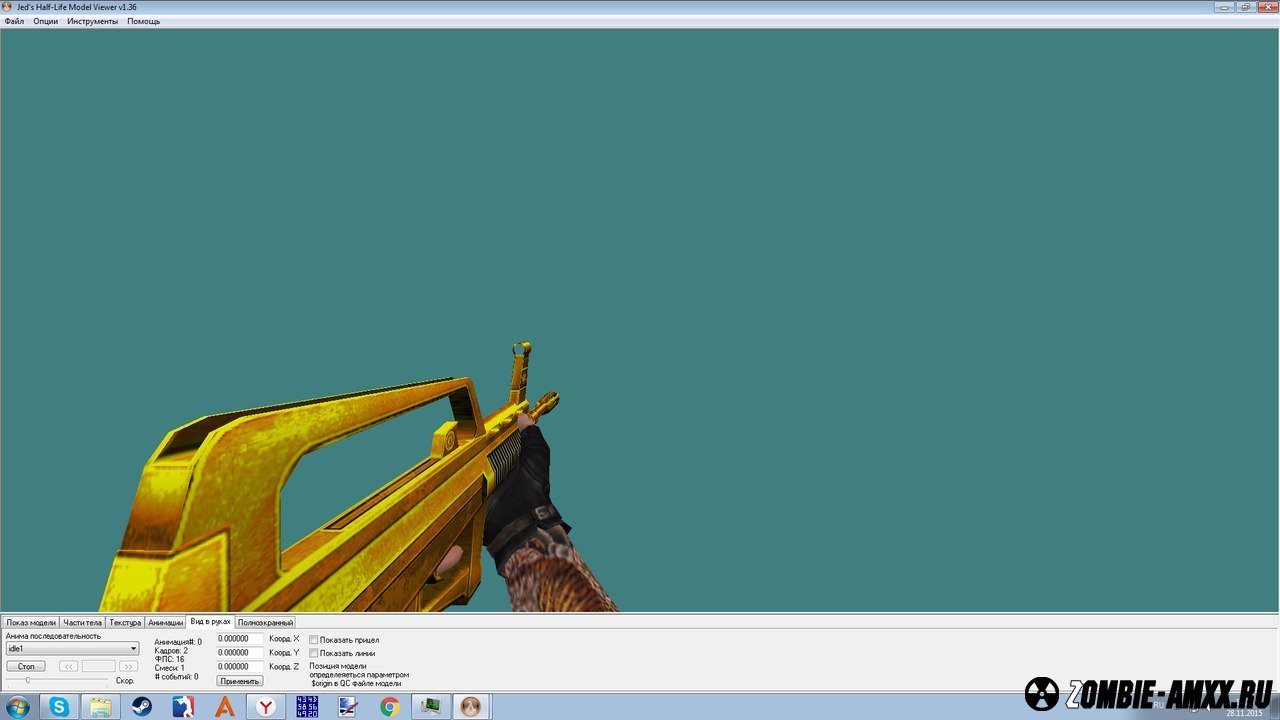Step to next frame with >> button

(x=129, y=666)
